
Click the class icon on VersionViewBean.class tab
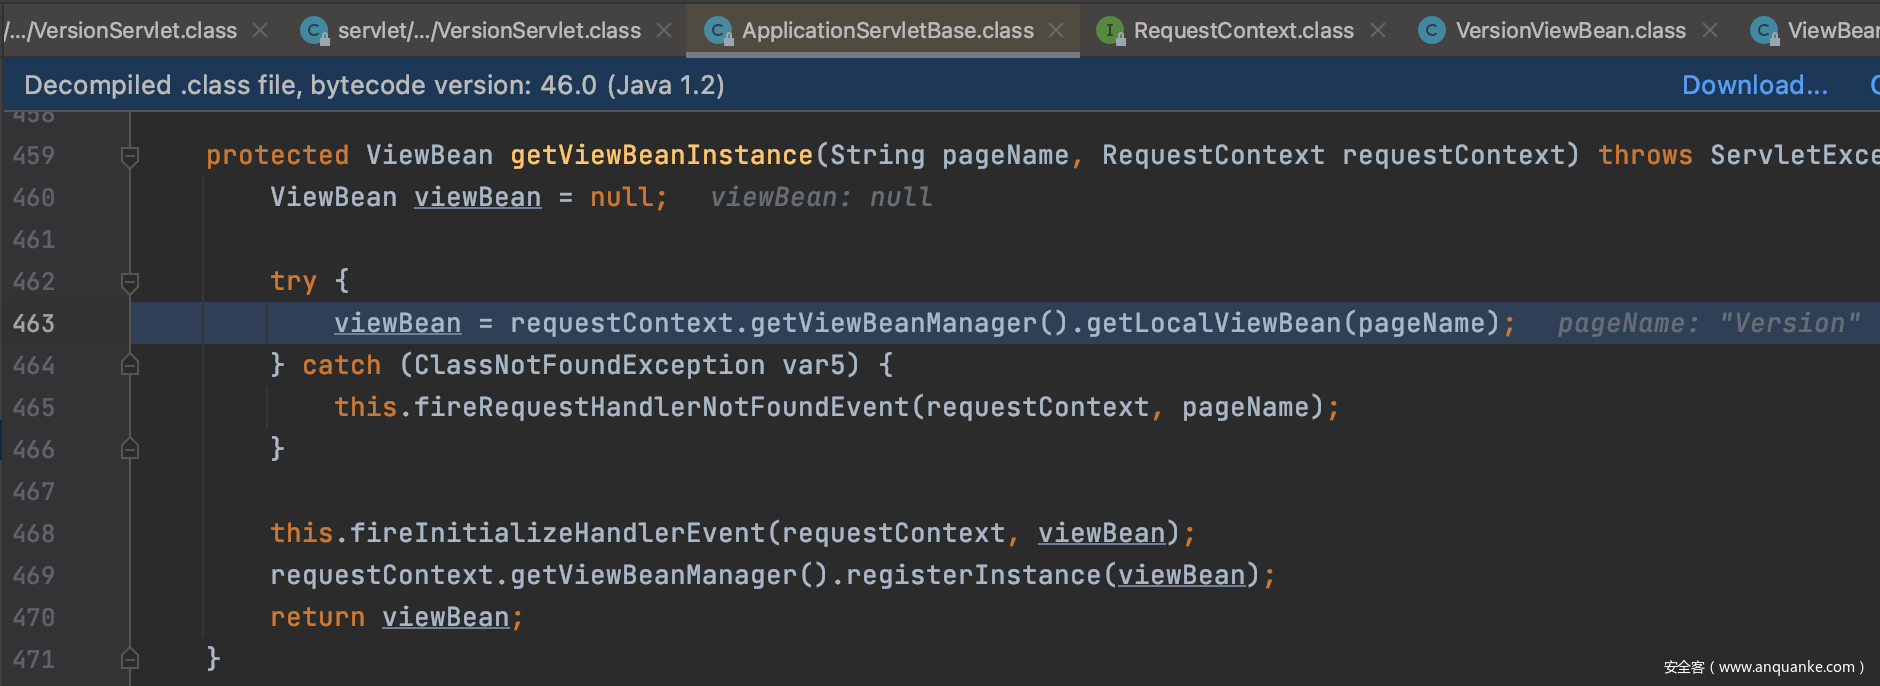[1431, 31]
